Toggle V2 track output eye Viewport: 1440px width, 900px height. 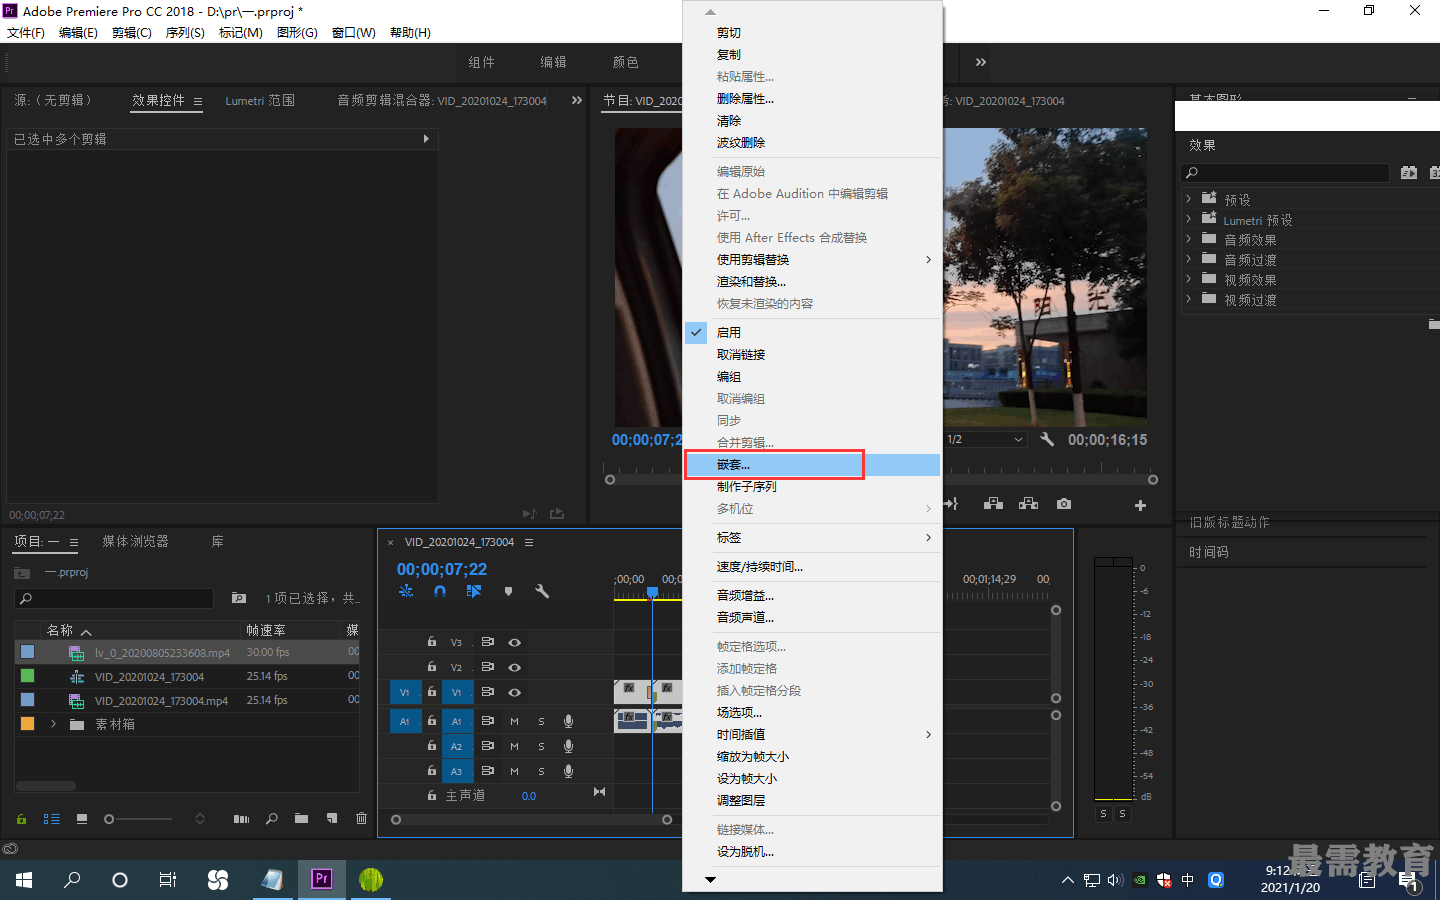[x=514, y=667]
